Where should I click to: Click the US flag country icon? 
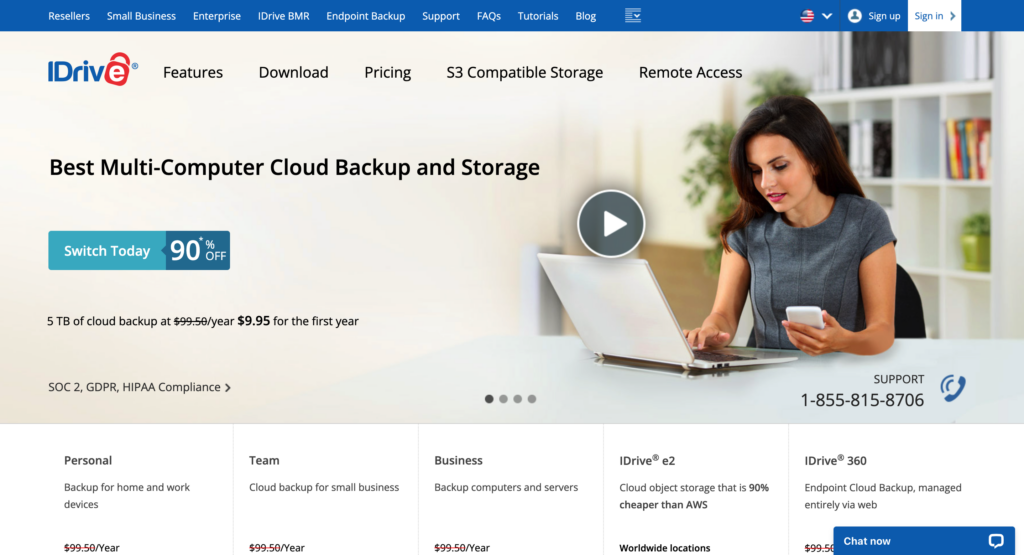pos(807,16)
